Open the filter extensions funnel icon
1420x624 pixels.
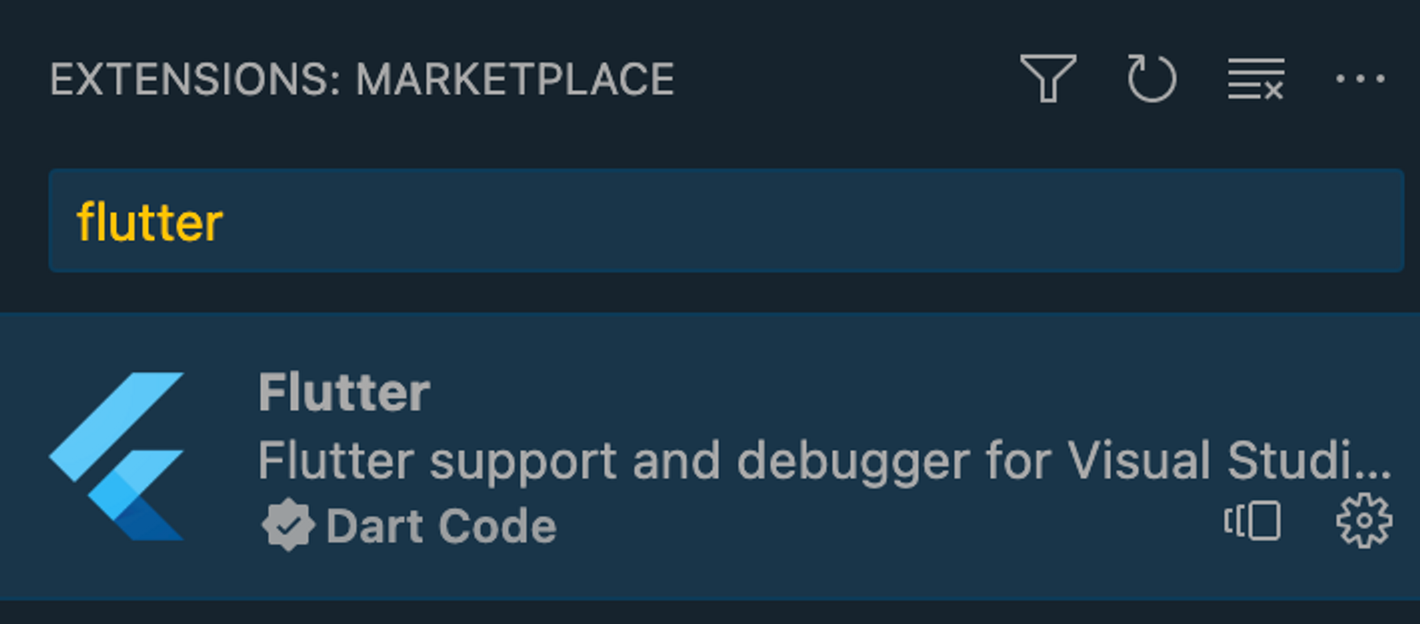pyautogui.click(x=1048, y=78)
